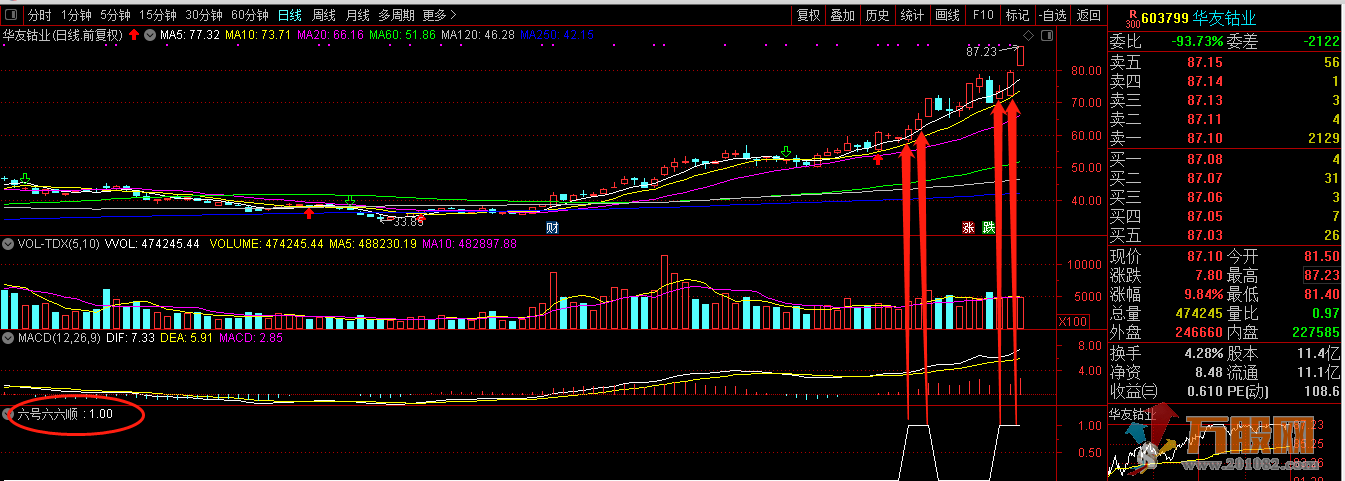Click the stock code 603799
Image resolution: width=1345 pixels, height=481 pixels.
(x=1165, y=18)
